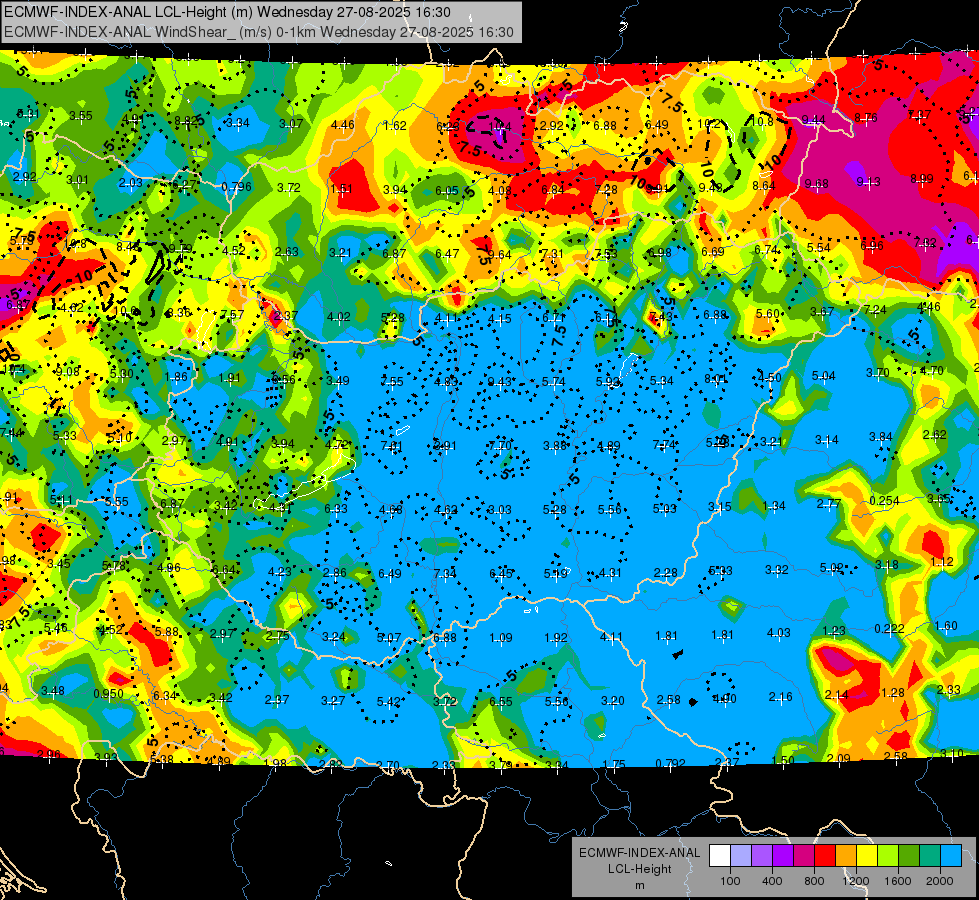Click the yellow legend color box

867,855
